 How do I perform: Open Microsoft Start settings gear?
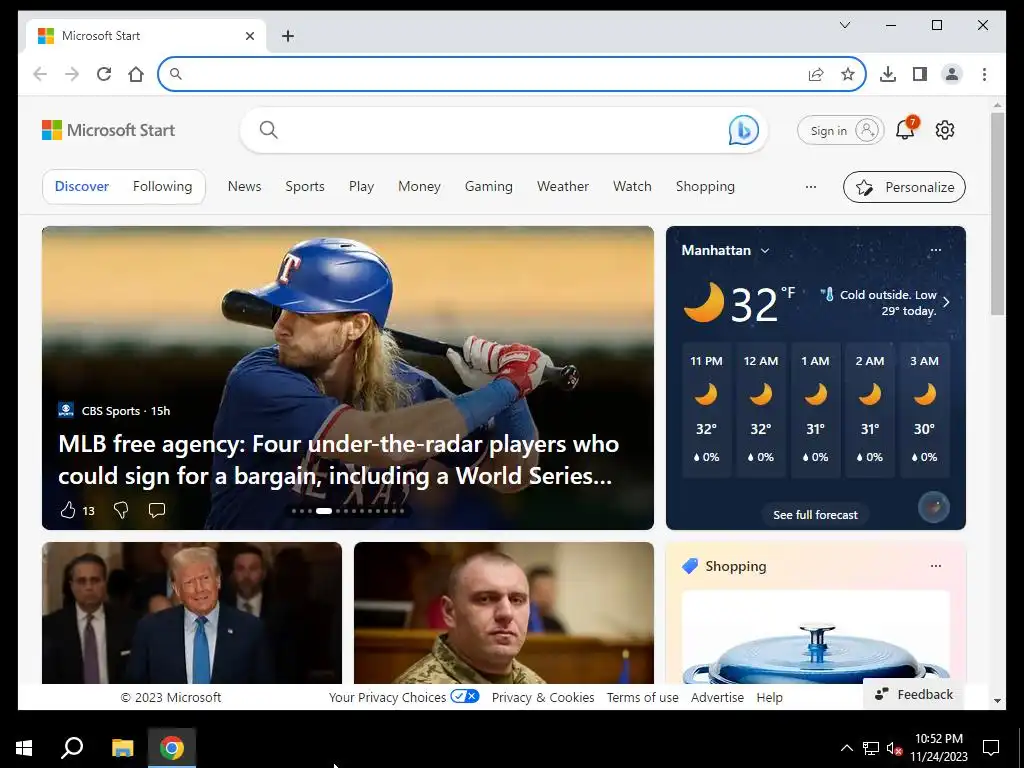coord(945,131)
